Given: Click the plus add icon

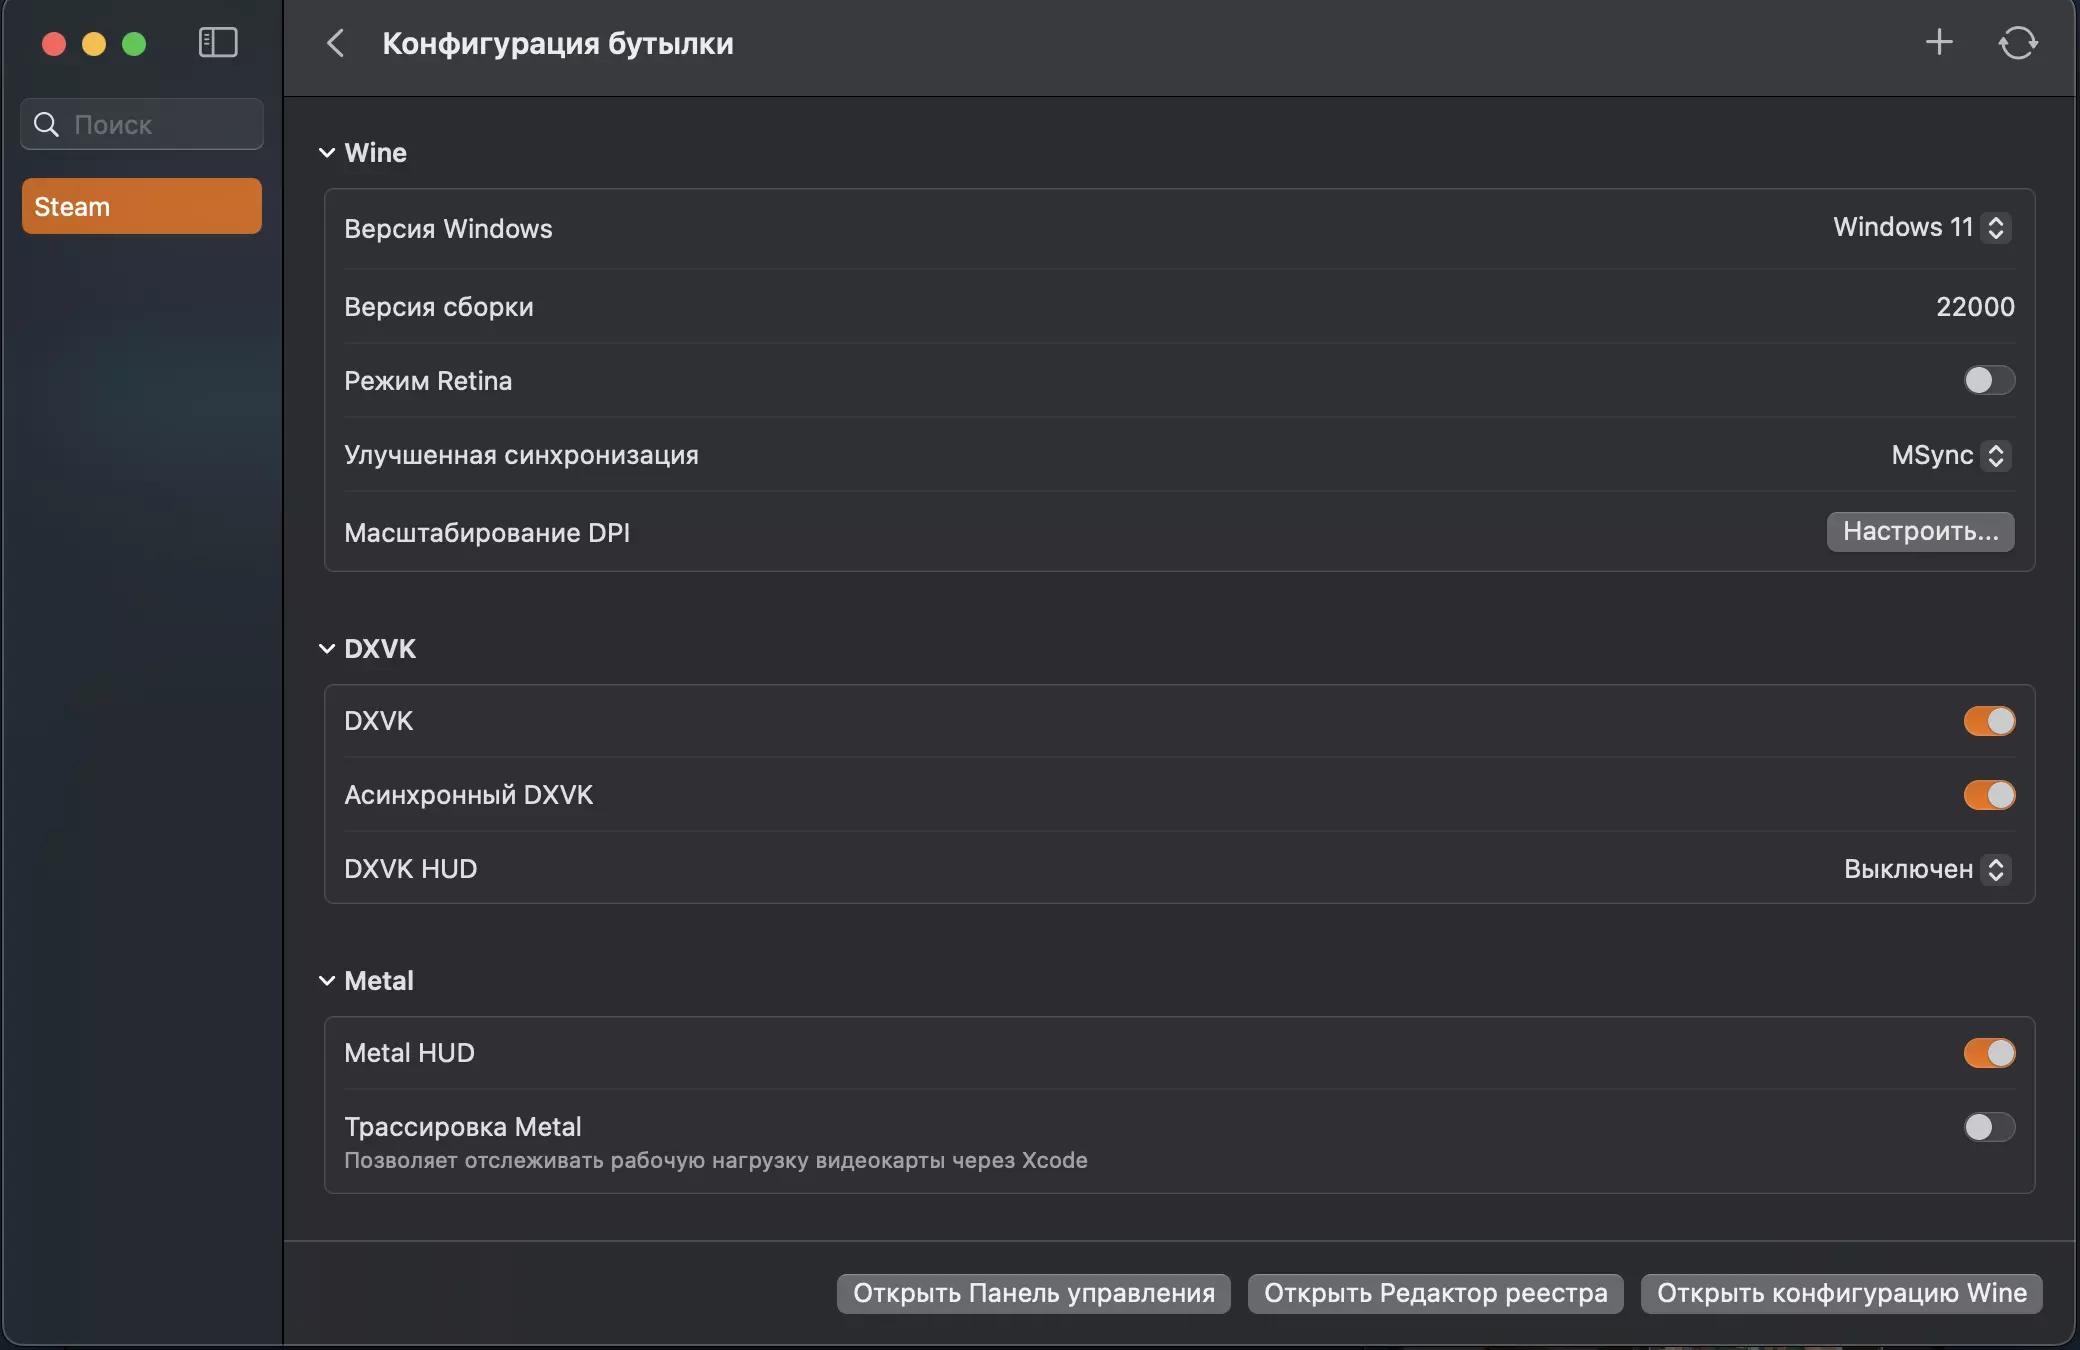Looking at the screenshot, I should (x=1939, y=42).
